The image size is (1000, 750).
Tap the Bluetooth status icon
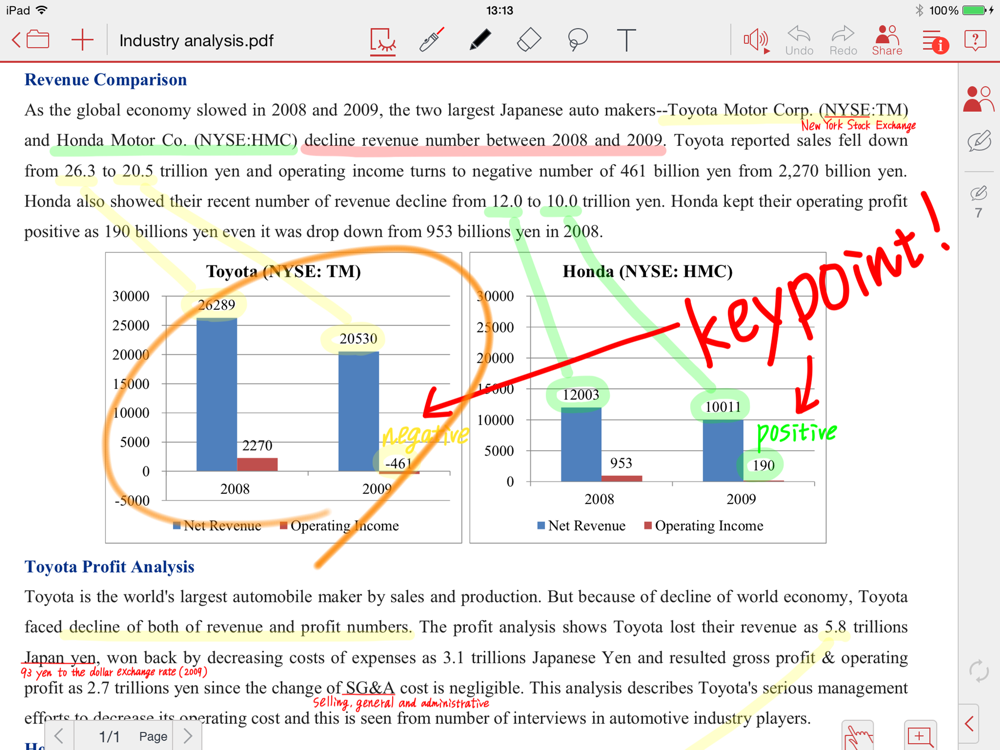coord(919,10)
